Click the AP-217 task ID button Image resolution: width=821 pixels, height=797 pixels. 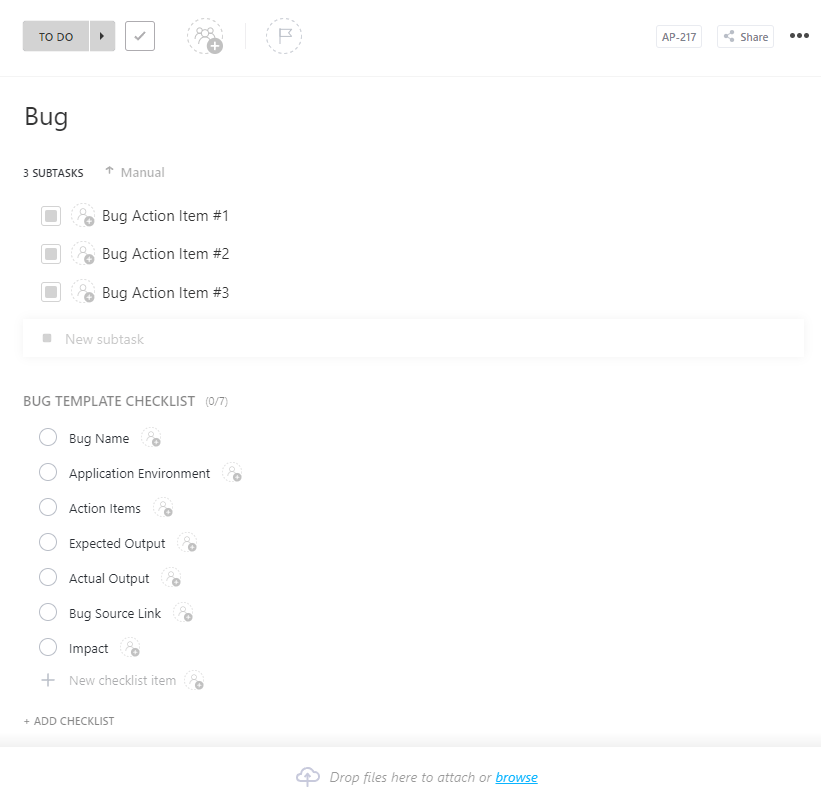(679, 37)
